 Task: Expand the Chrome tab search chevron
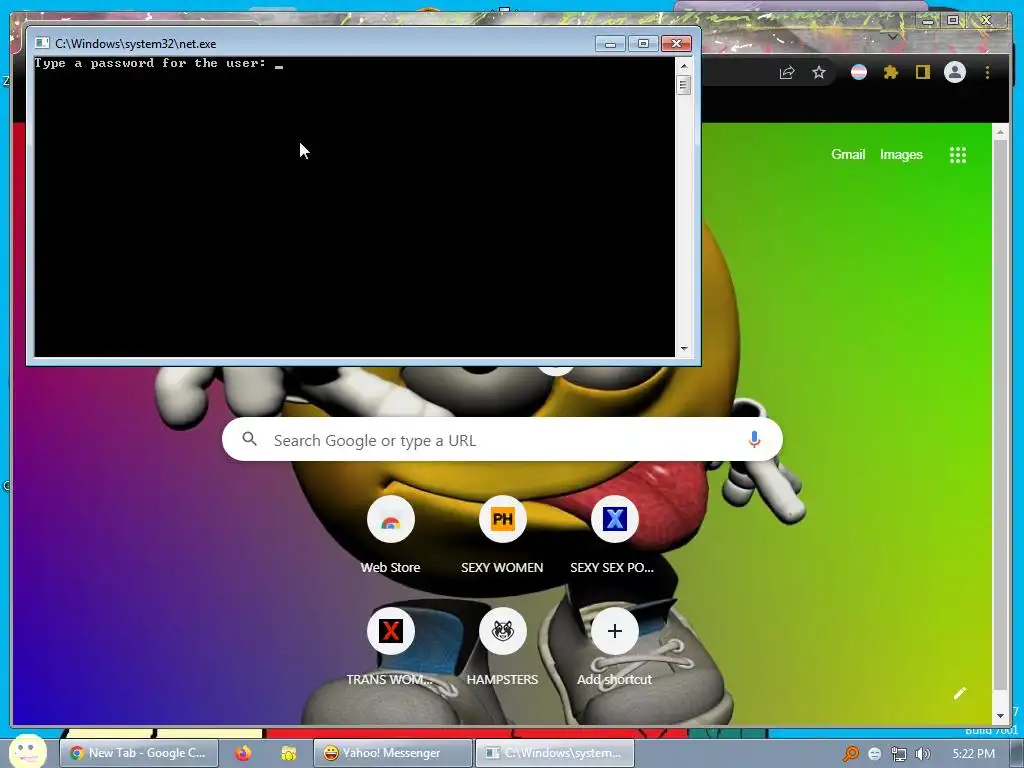click(x=892, y=37)
